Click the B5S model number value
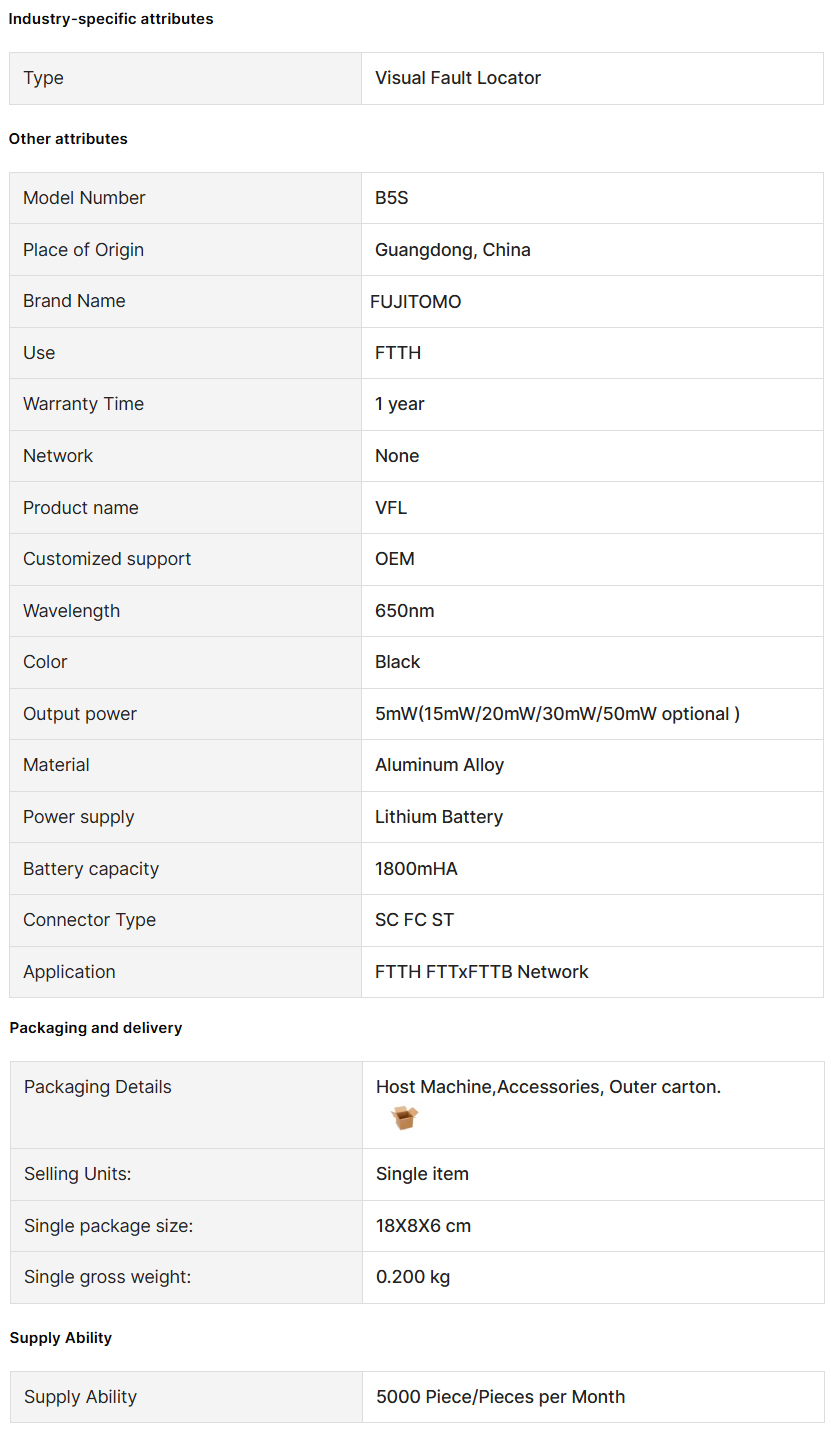The height and width of the screenshot is (1436, 831). (392, 198)
